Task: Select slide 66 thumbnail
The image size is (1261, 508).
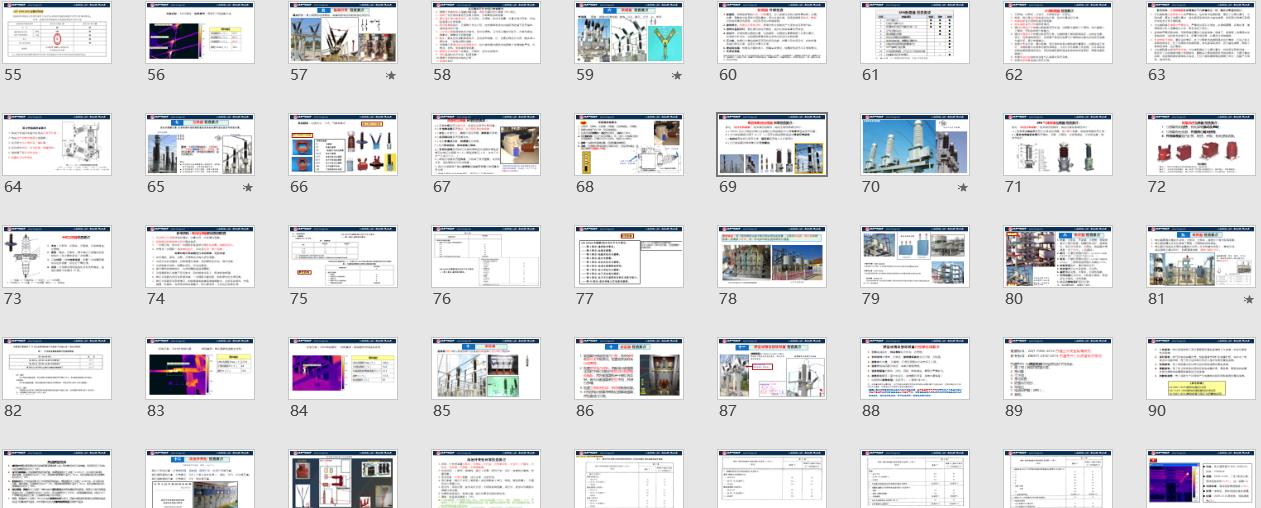Action: tap(343, 145)
